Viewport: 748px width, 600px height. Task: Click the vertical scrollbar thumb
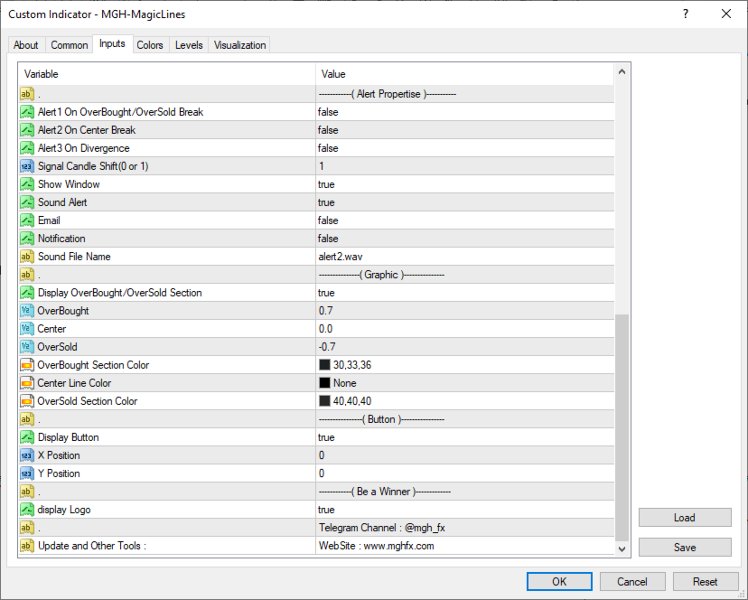tap(622, 428)
